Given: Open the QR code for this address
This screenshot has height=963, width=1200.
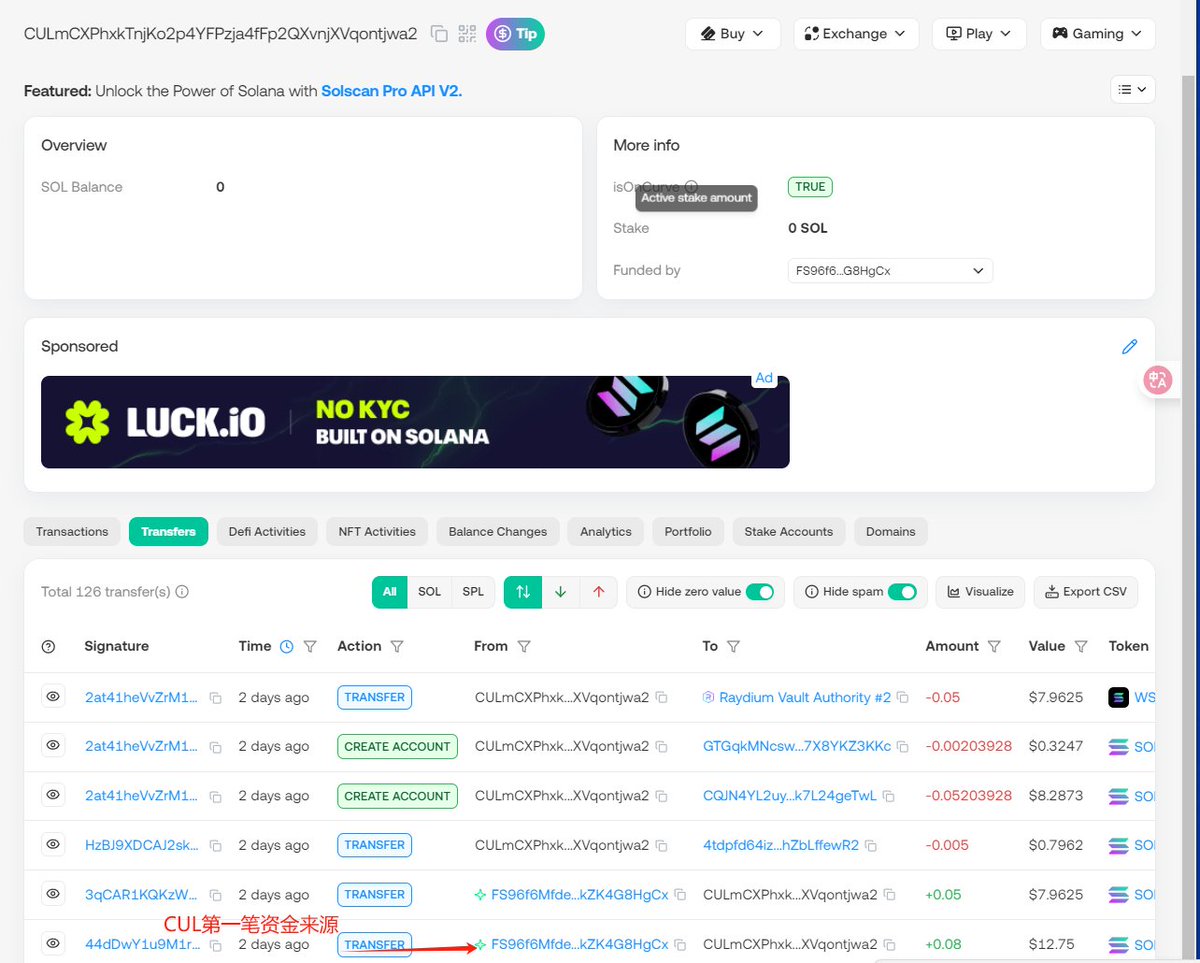Looking at the screenshot, I should (466, 33).
